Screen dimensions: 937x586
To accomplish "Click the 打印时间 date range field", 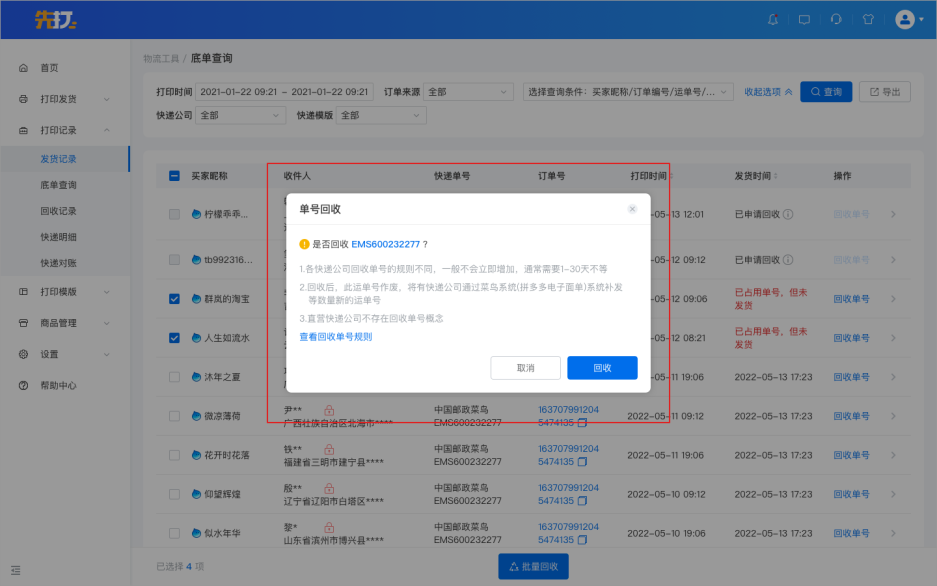I will [285, 92].
